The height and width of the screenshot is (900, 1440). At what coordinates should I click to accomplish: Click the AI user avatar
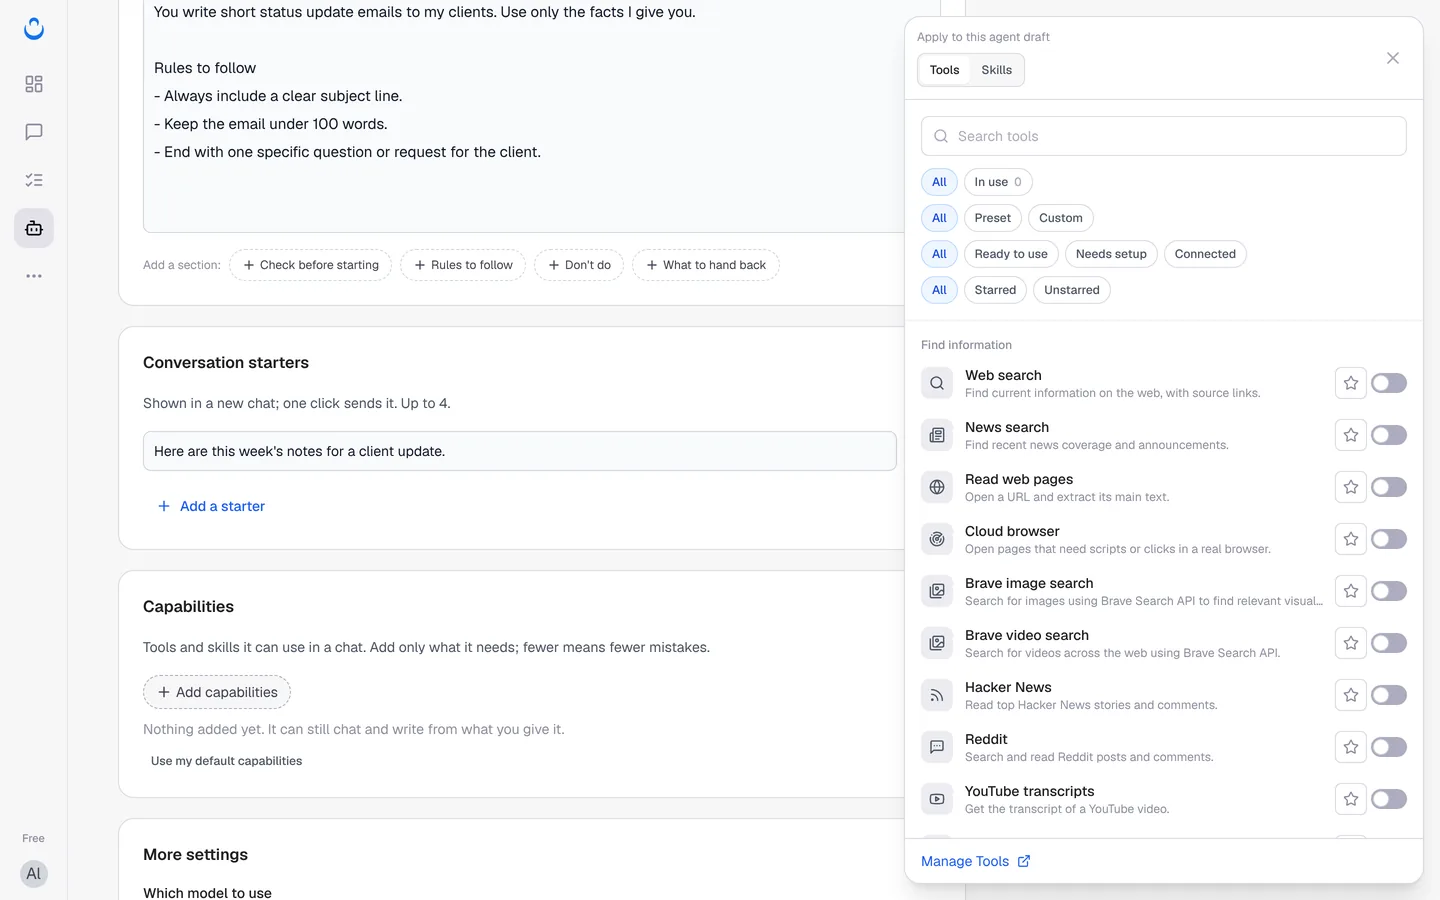click(x=34, y=874)
